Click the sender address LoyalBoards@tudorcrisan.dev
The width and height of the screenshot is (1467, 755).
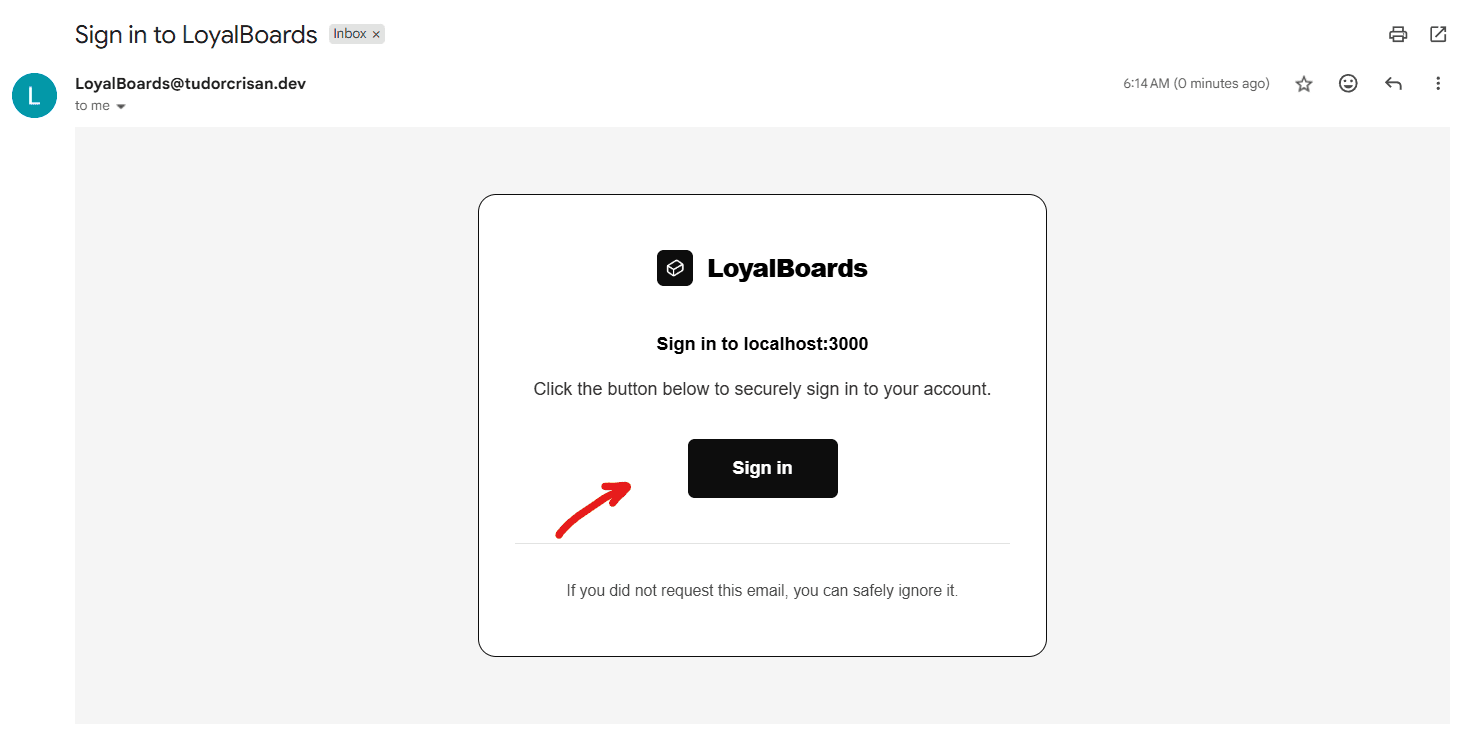pyautogui.click(x=190, y=84)
